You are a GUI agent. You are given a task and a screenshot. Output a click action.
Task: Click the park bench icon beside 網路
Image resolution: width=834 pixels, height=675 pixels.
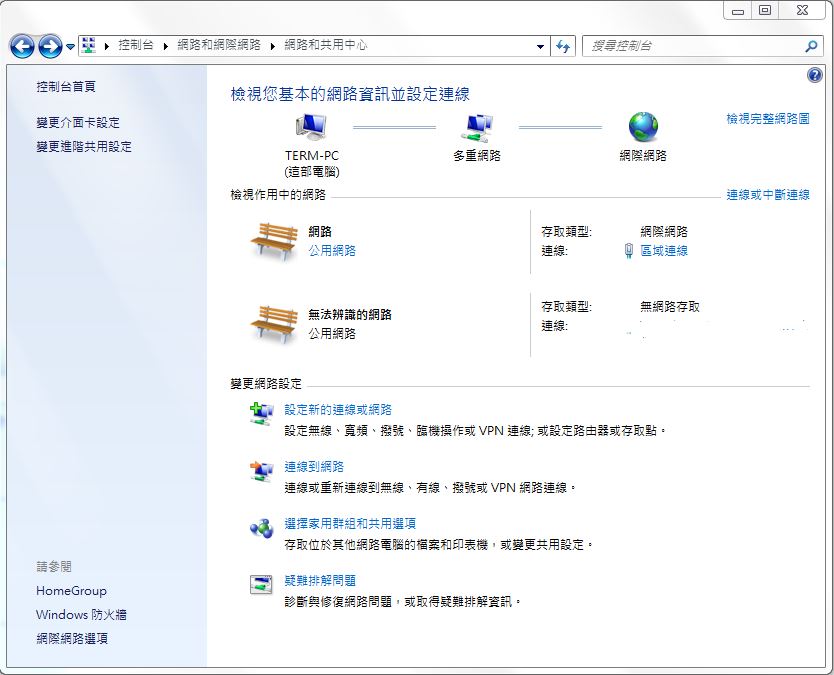tap(274, 240)
